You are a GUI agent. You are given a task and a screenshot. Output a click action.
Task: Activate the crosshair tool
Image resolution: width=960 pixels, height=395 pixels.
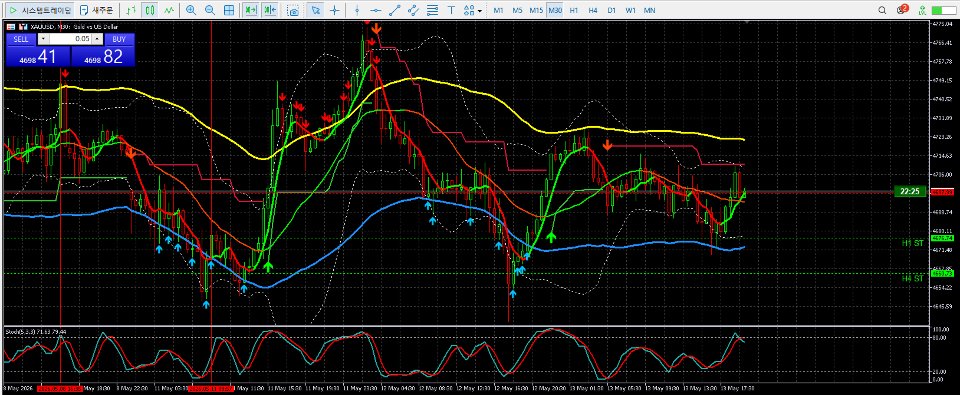[x=334, y=10]
